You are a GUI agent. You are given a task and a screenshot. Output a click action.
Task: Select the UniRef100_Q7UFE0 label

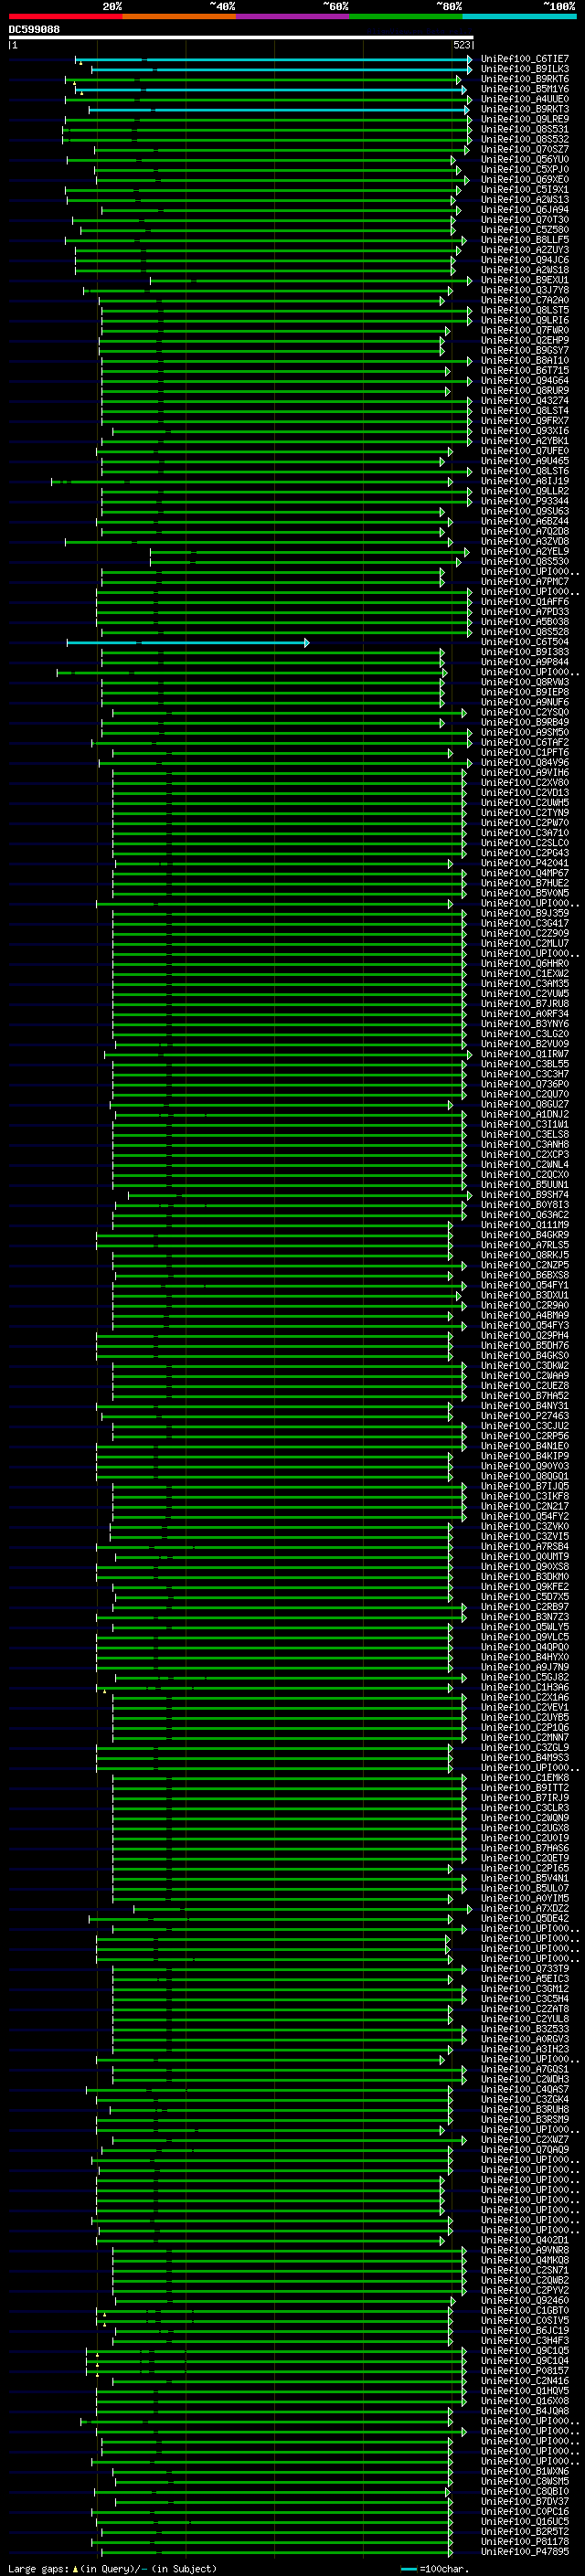525,451
